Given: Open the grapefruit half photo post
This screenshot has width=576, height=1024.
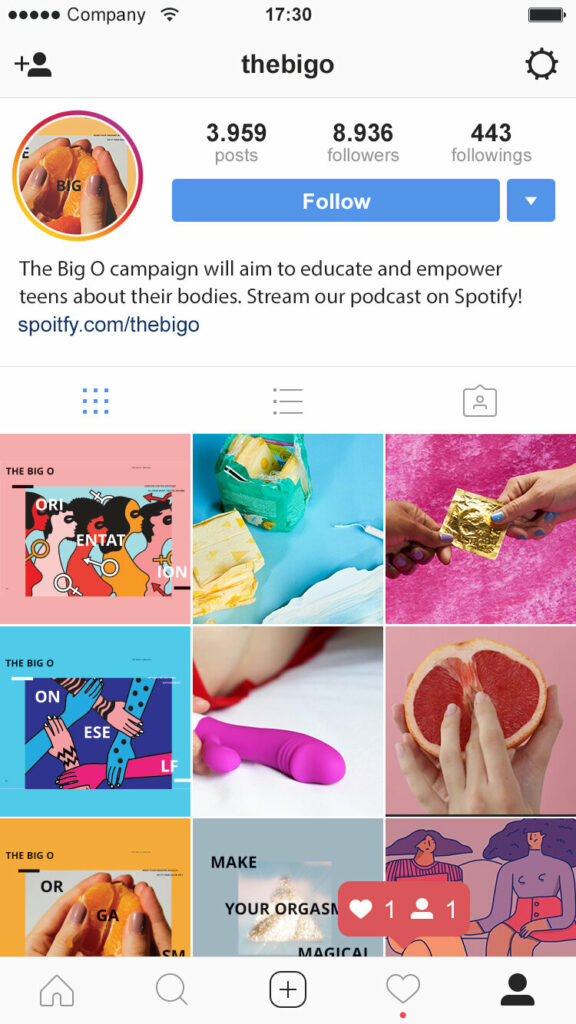Looking at the screenshot, I should coord(481,721).
